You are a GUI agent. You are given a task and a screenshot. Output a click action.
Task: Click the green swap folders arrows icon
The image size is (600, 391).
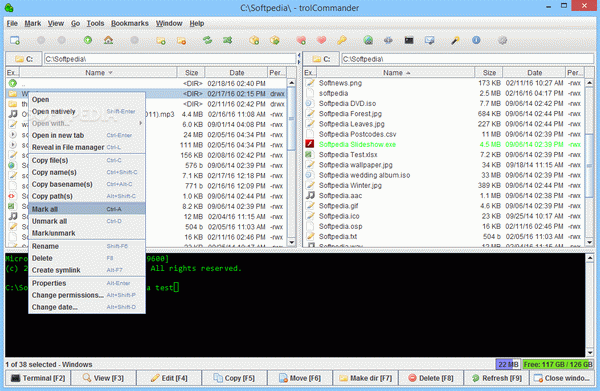point(207,40)
